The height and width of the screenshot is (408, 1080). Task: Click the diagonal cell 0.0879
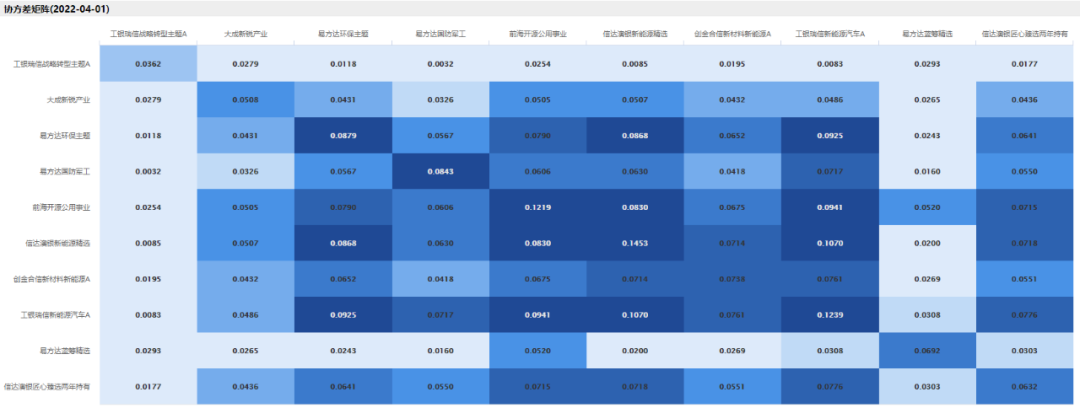pos(343,135)
